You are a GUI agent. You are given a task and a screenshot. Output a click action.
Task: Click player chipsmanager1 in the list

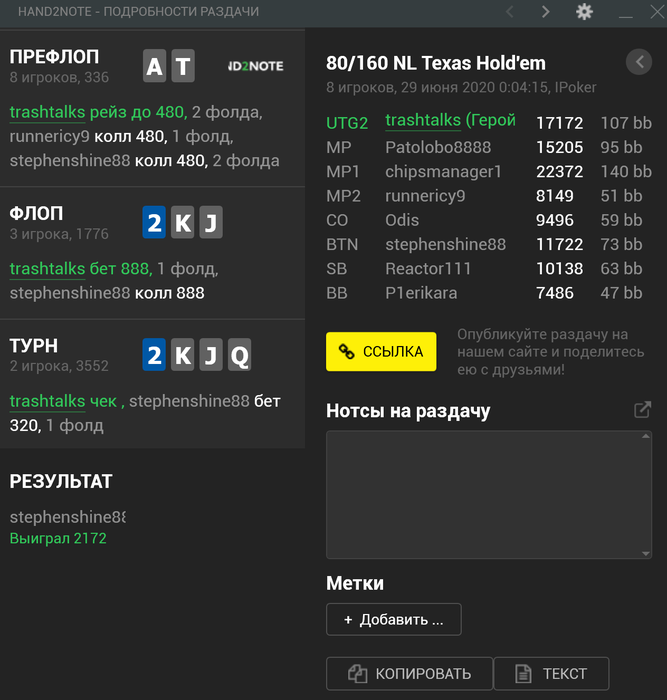coord(443,171)
